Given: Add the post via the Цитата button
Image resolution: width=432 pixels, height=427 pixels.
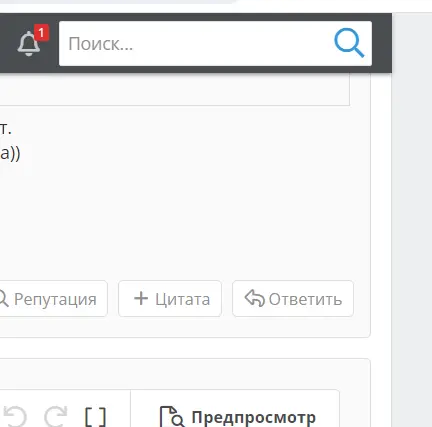Looking at the screenshot, I should pyautogui.click(x=170, y=299).
